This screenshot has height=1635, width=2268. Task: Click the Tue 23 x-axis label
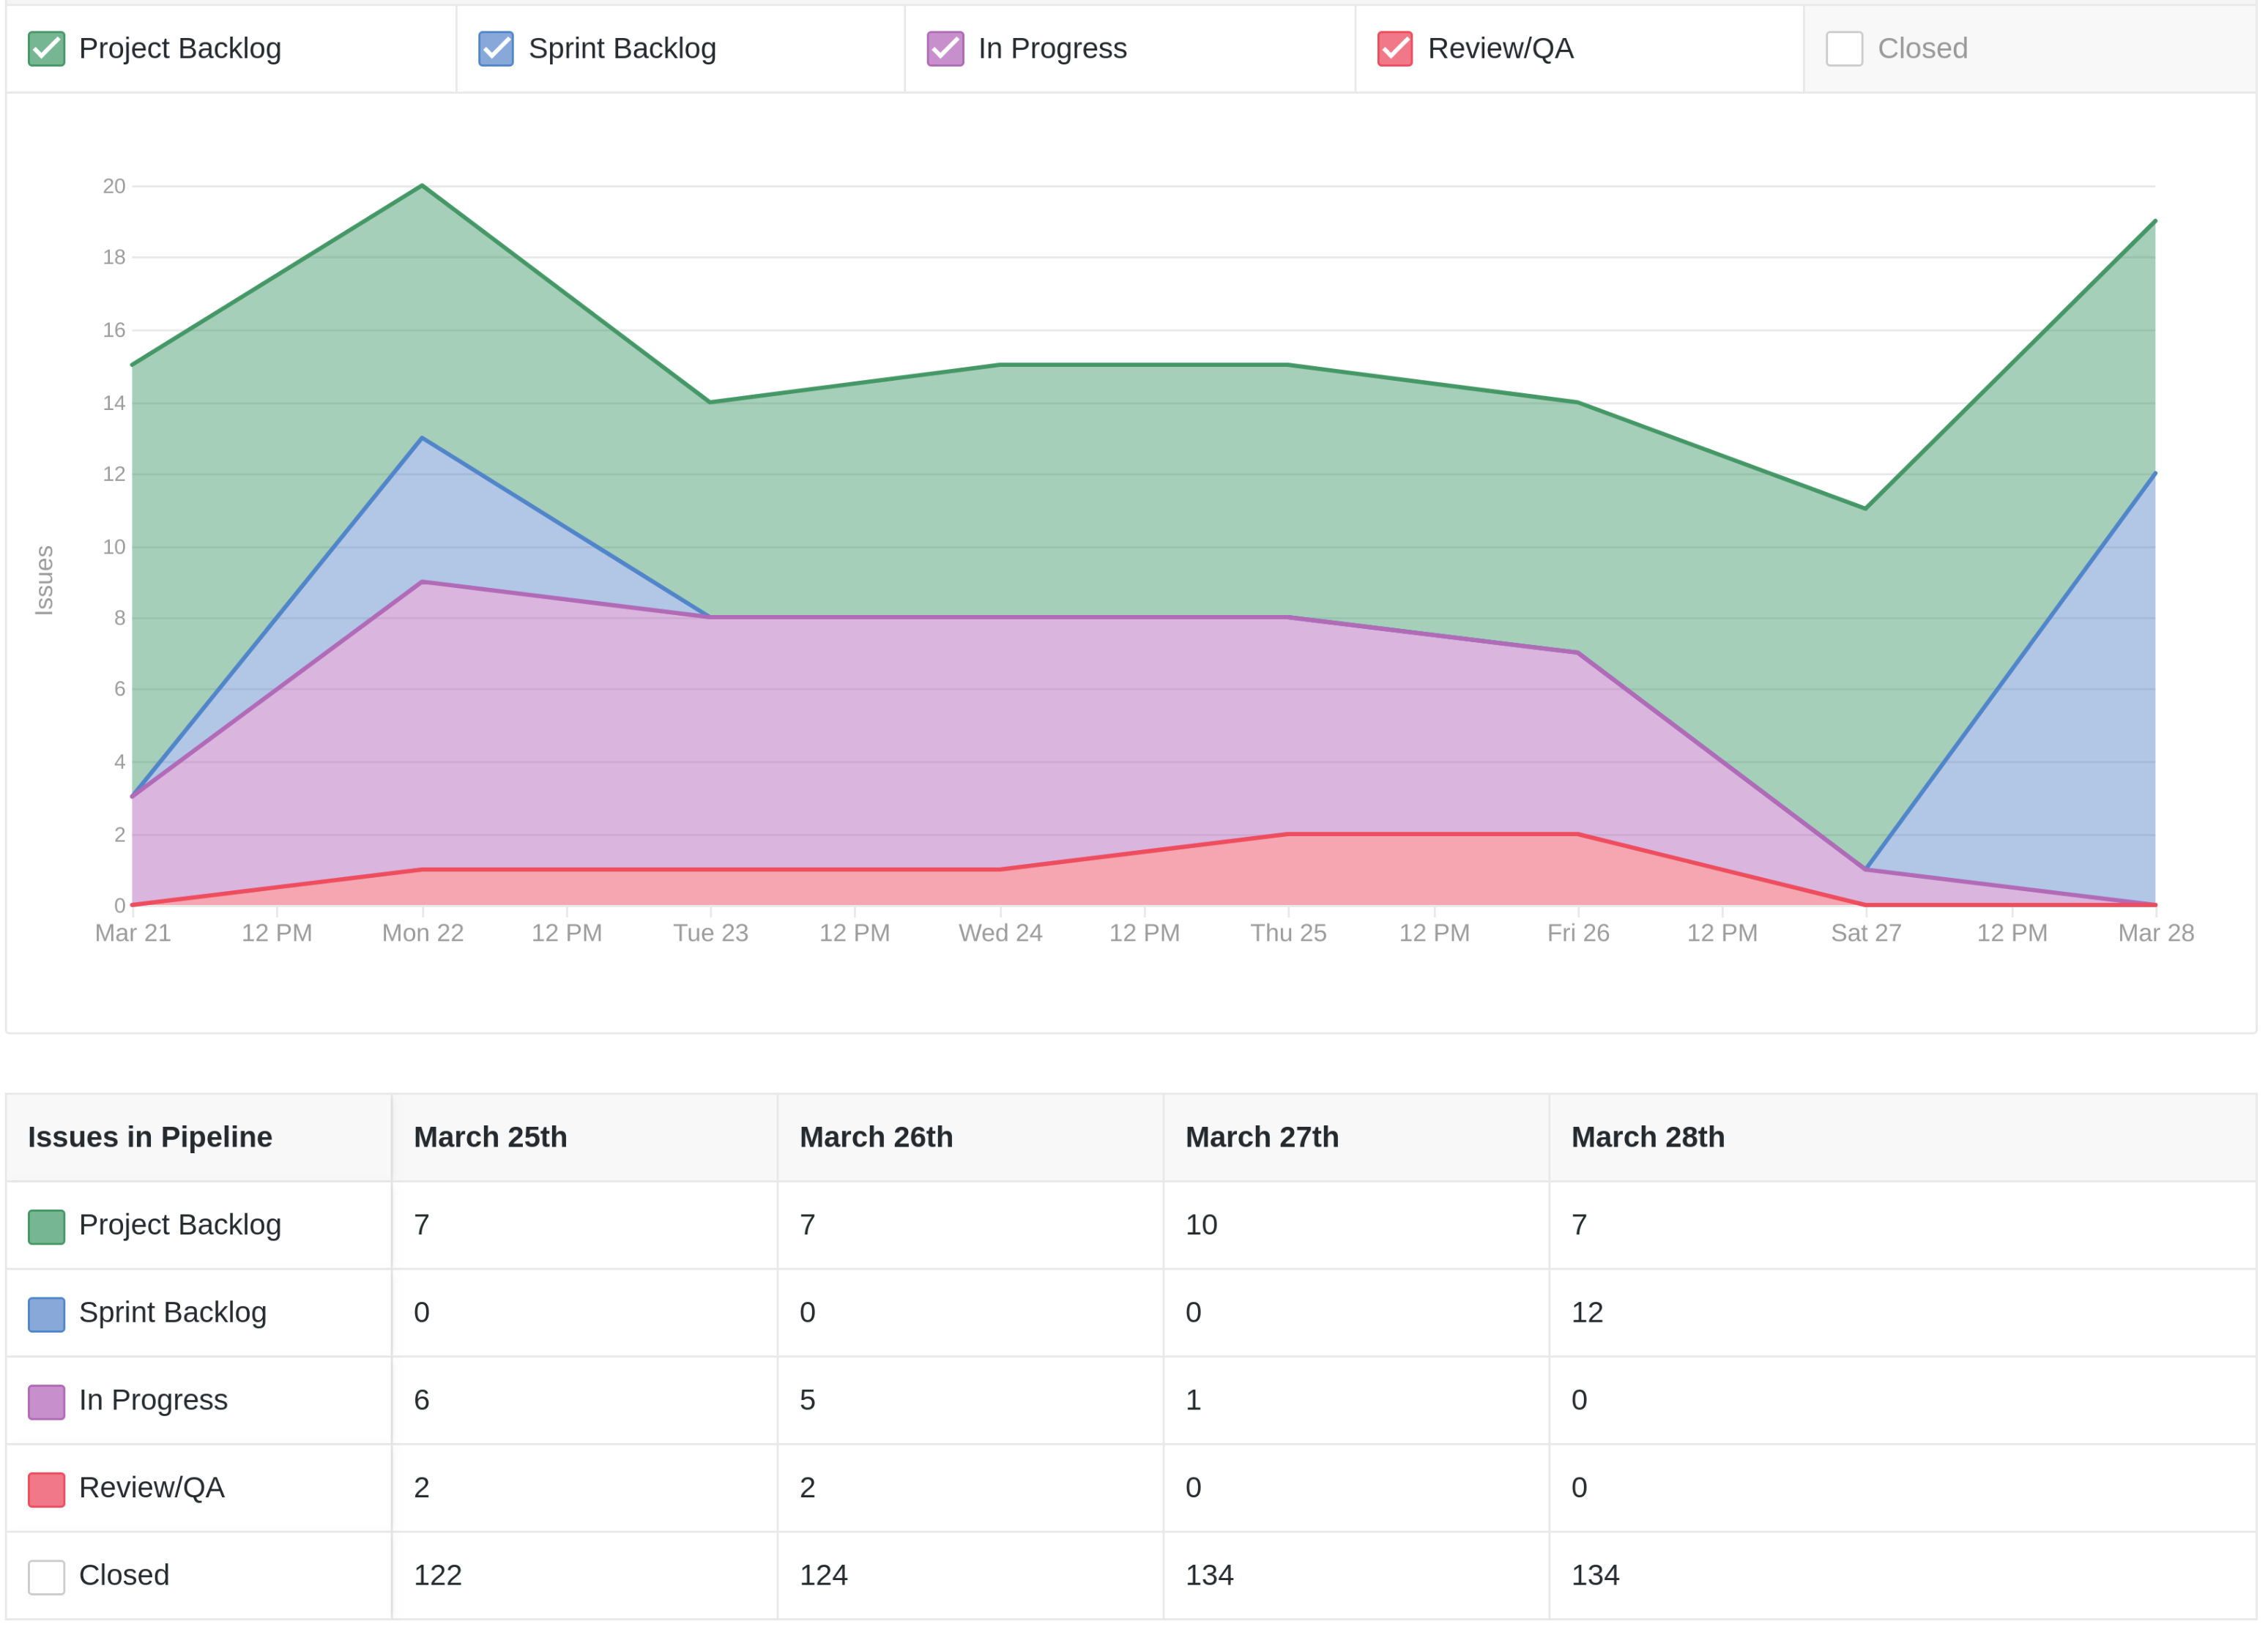click(711, 933)
